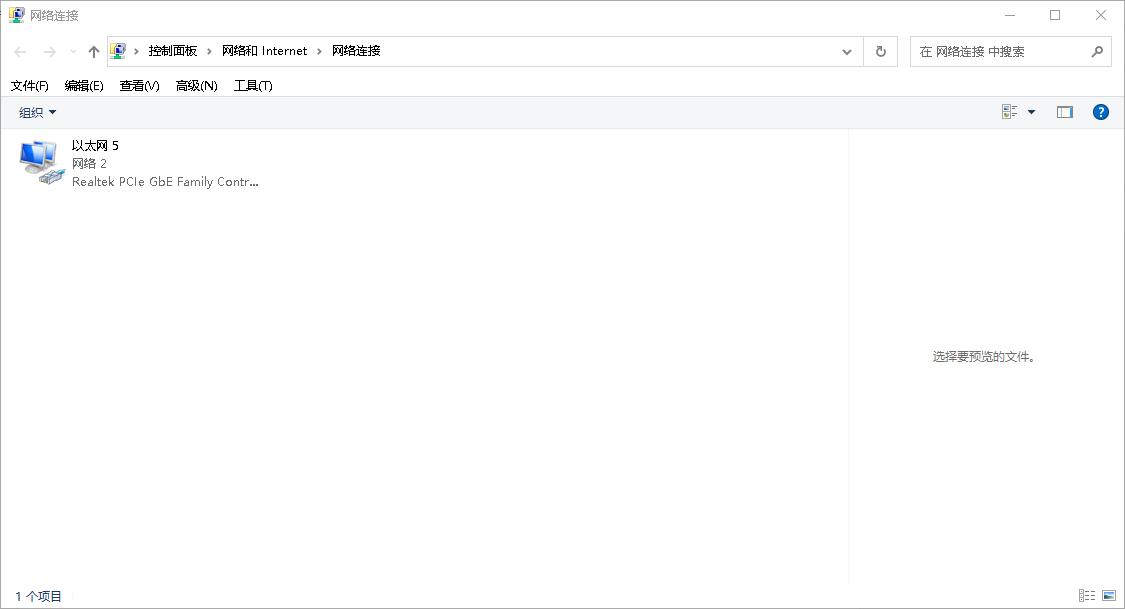Click the network icon in the address bar
The width and height of the screenshot is (1125, 609).
pyautogui.click(x=119, y=50)
